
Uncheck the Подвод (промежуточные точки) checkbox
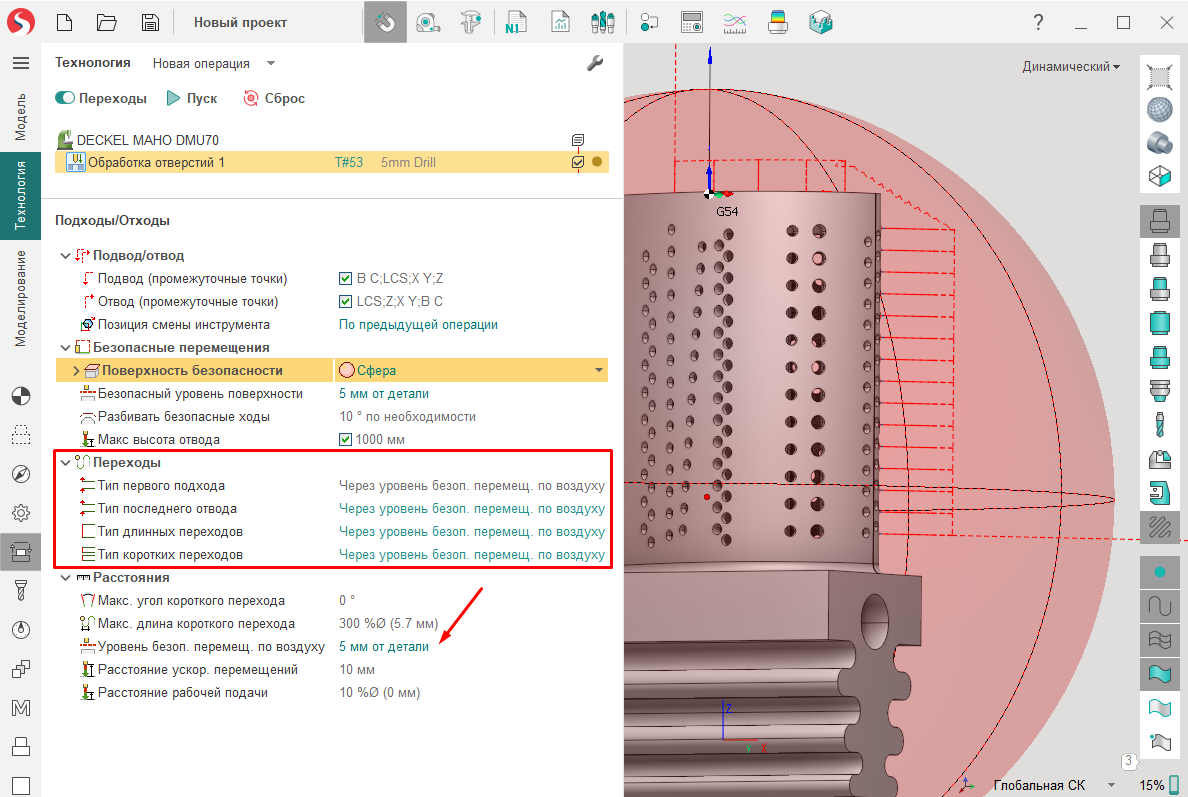click(346, 279)
